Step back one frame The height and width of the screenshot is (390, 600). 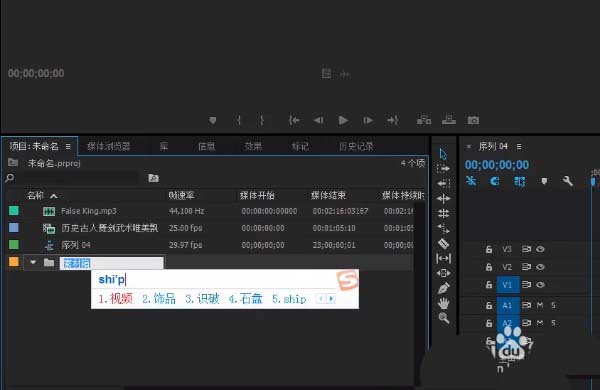pyautogui.click(x=318, y=121)
